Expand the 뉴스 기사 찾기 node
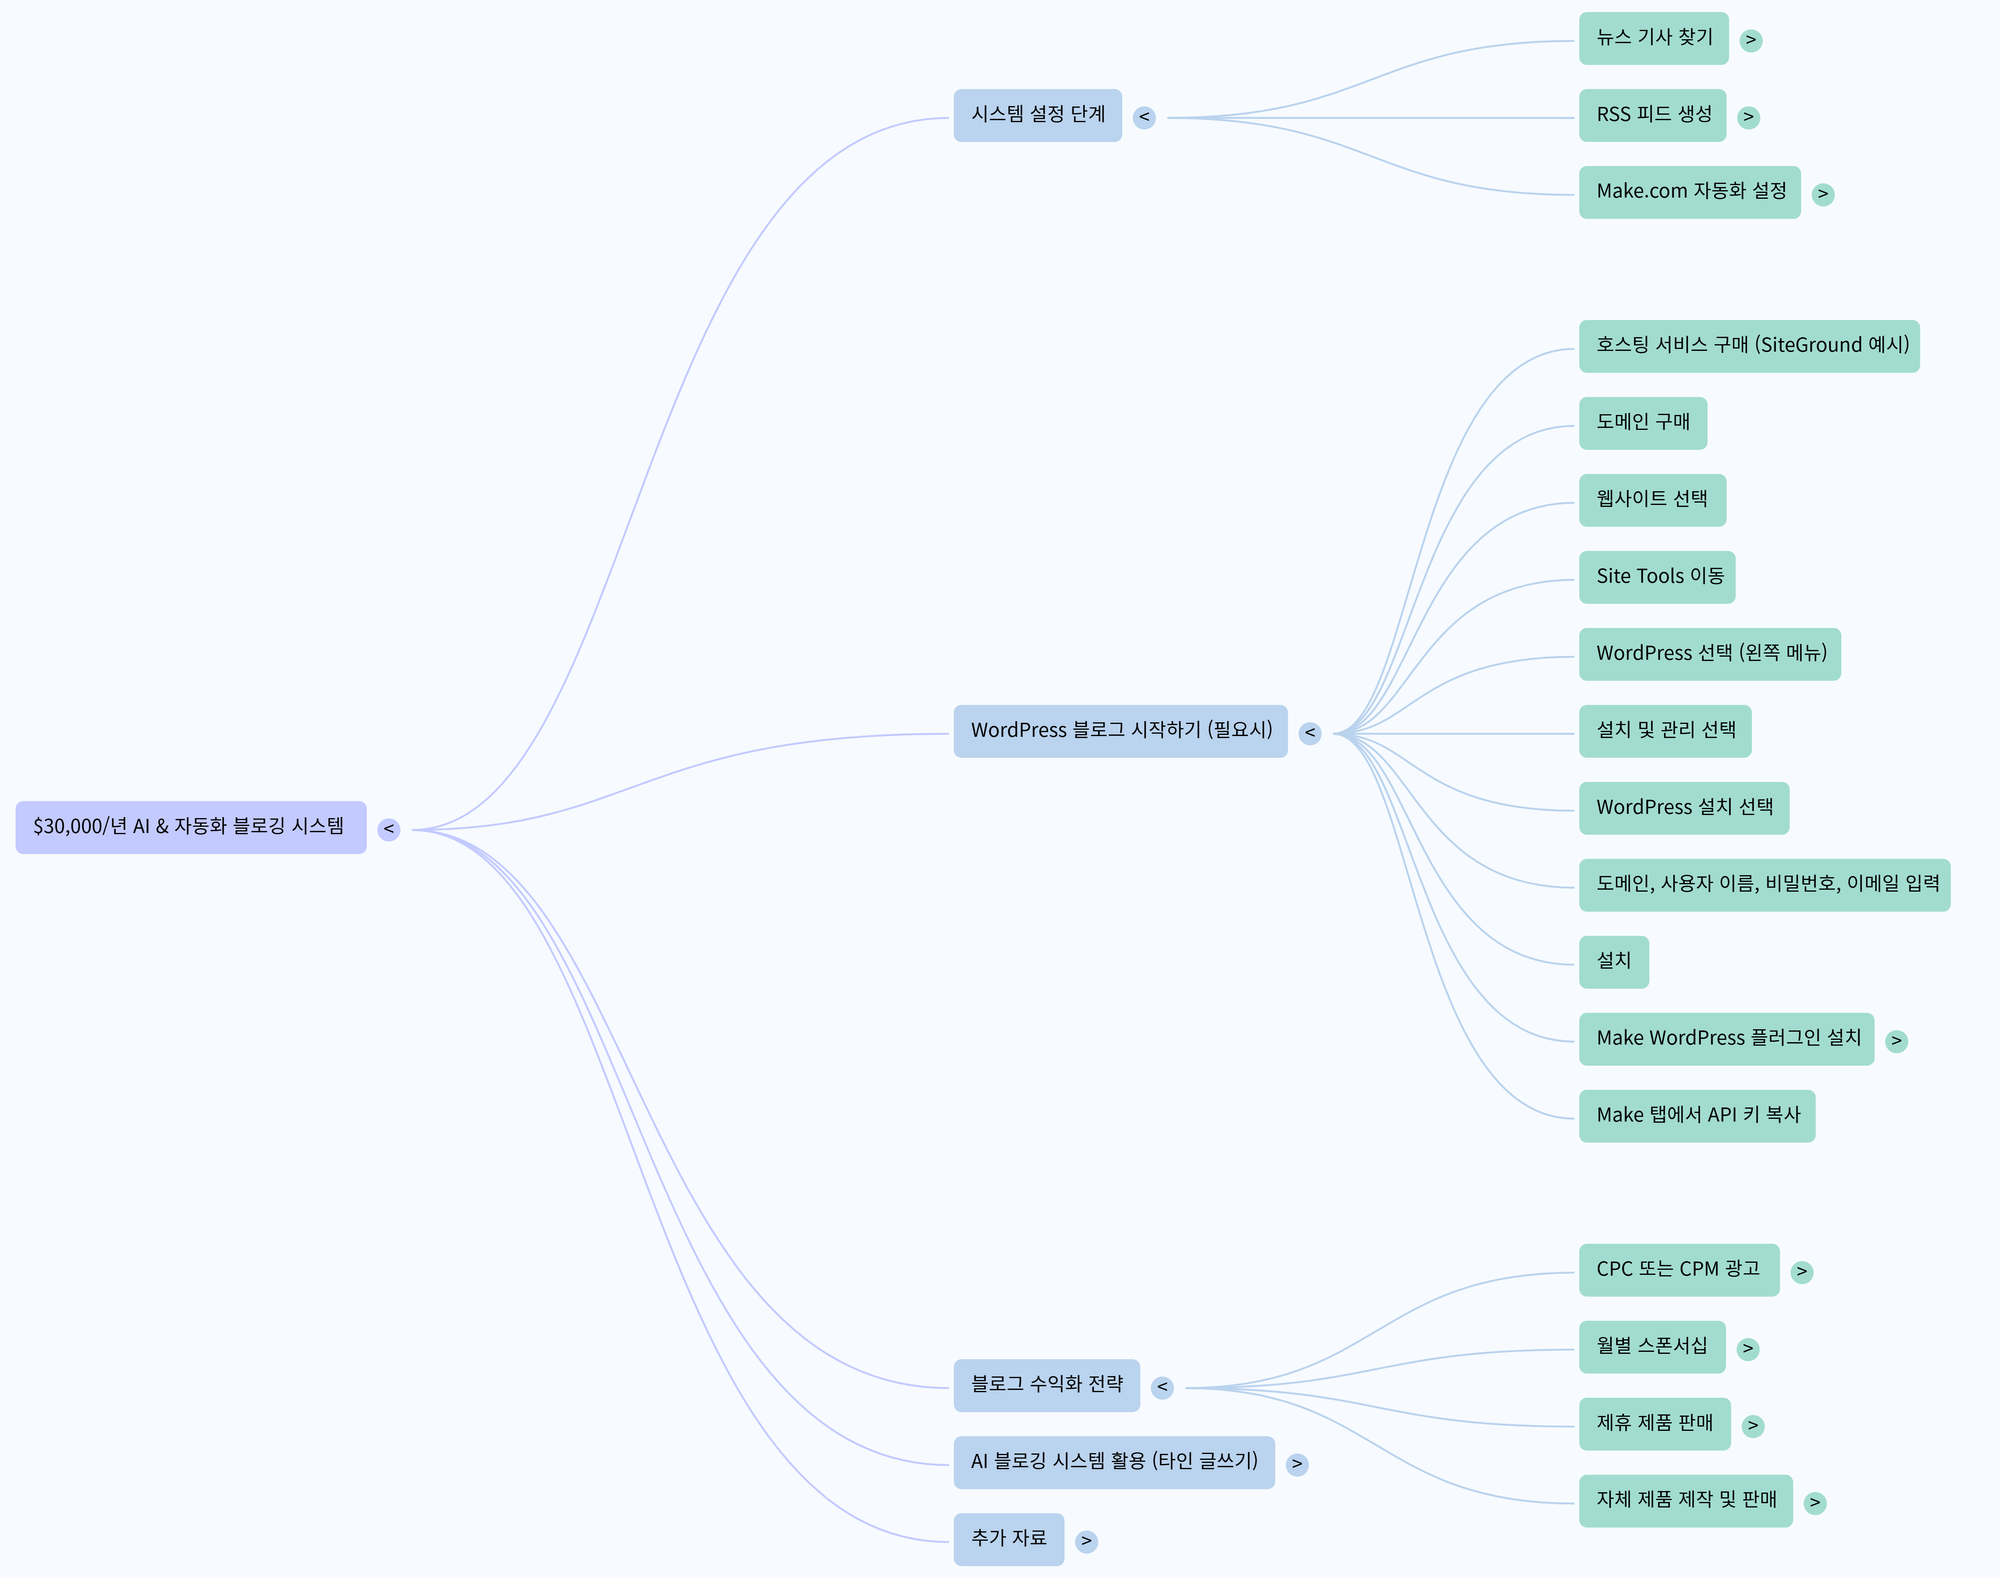Screen dimensions: 2000x1578 click(x=1750, y=40)
